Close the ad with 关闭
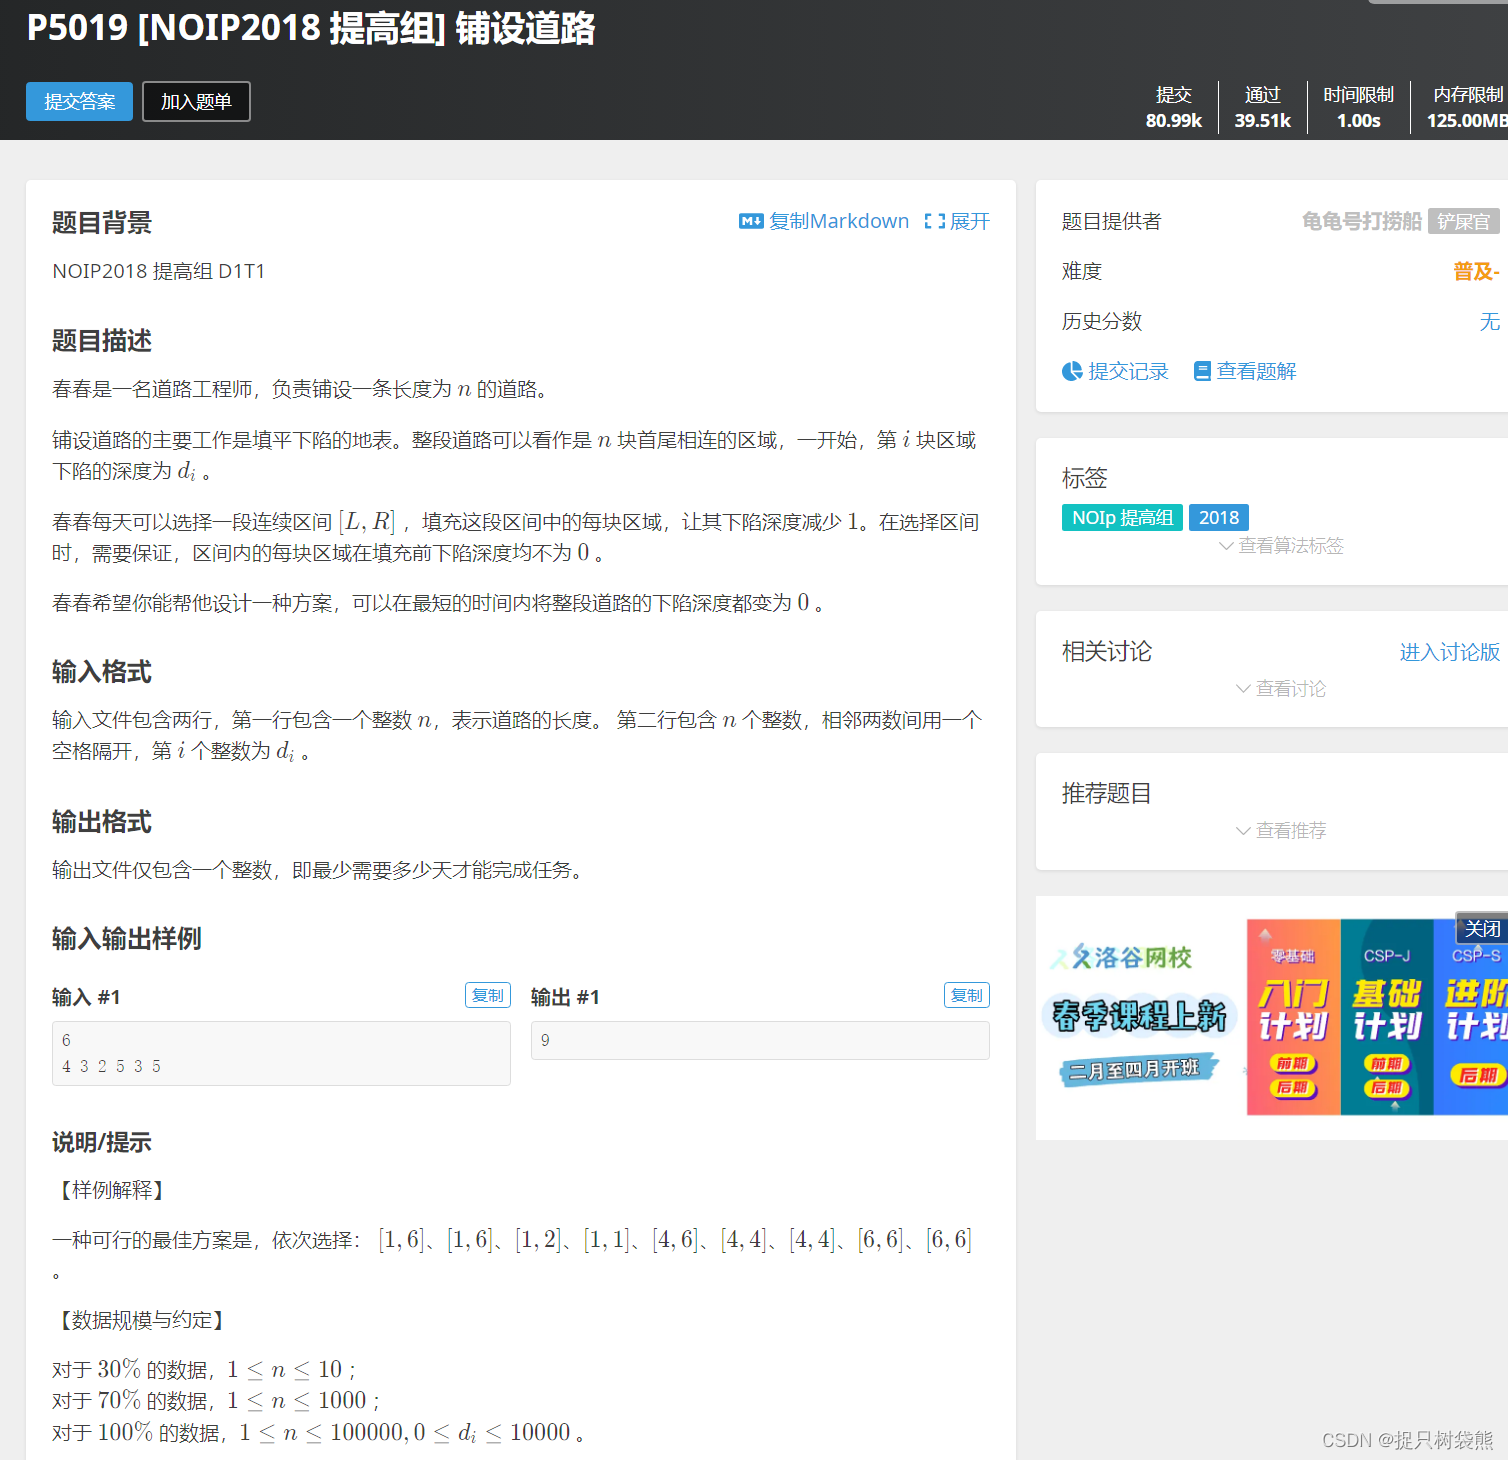 pos(1482,928)
